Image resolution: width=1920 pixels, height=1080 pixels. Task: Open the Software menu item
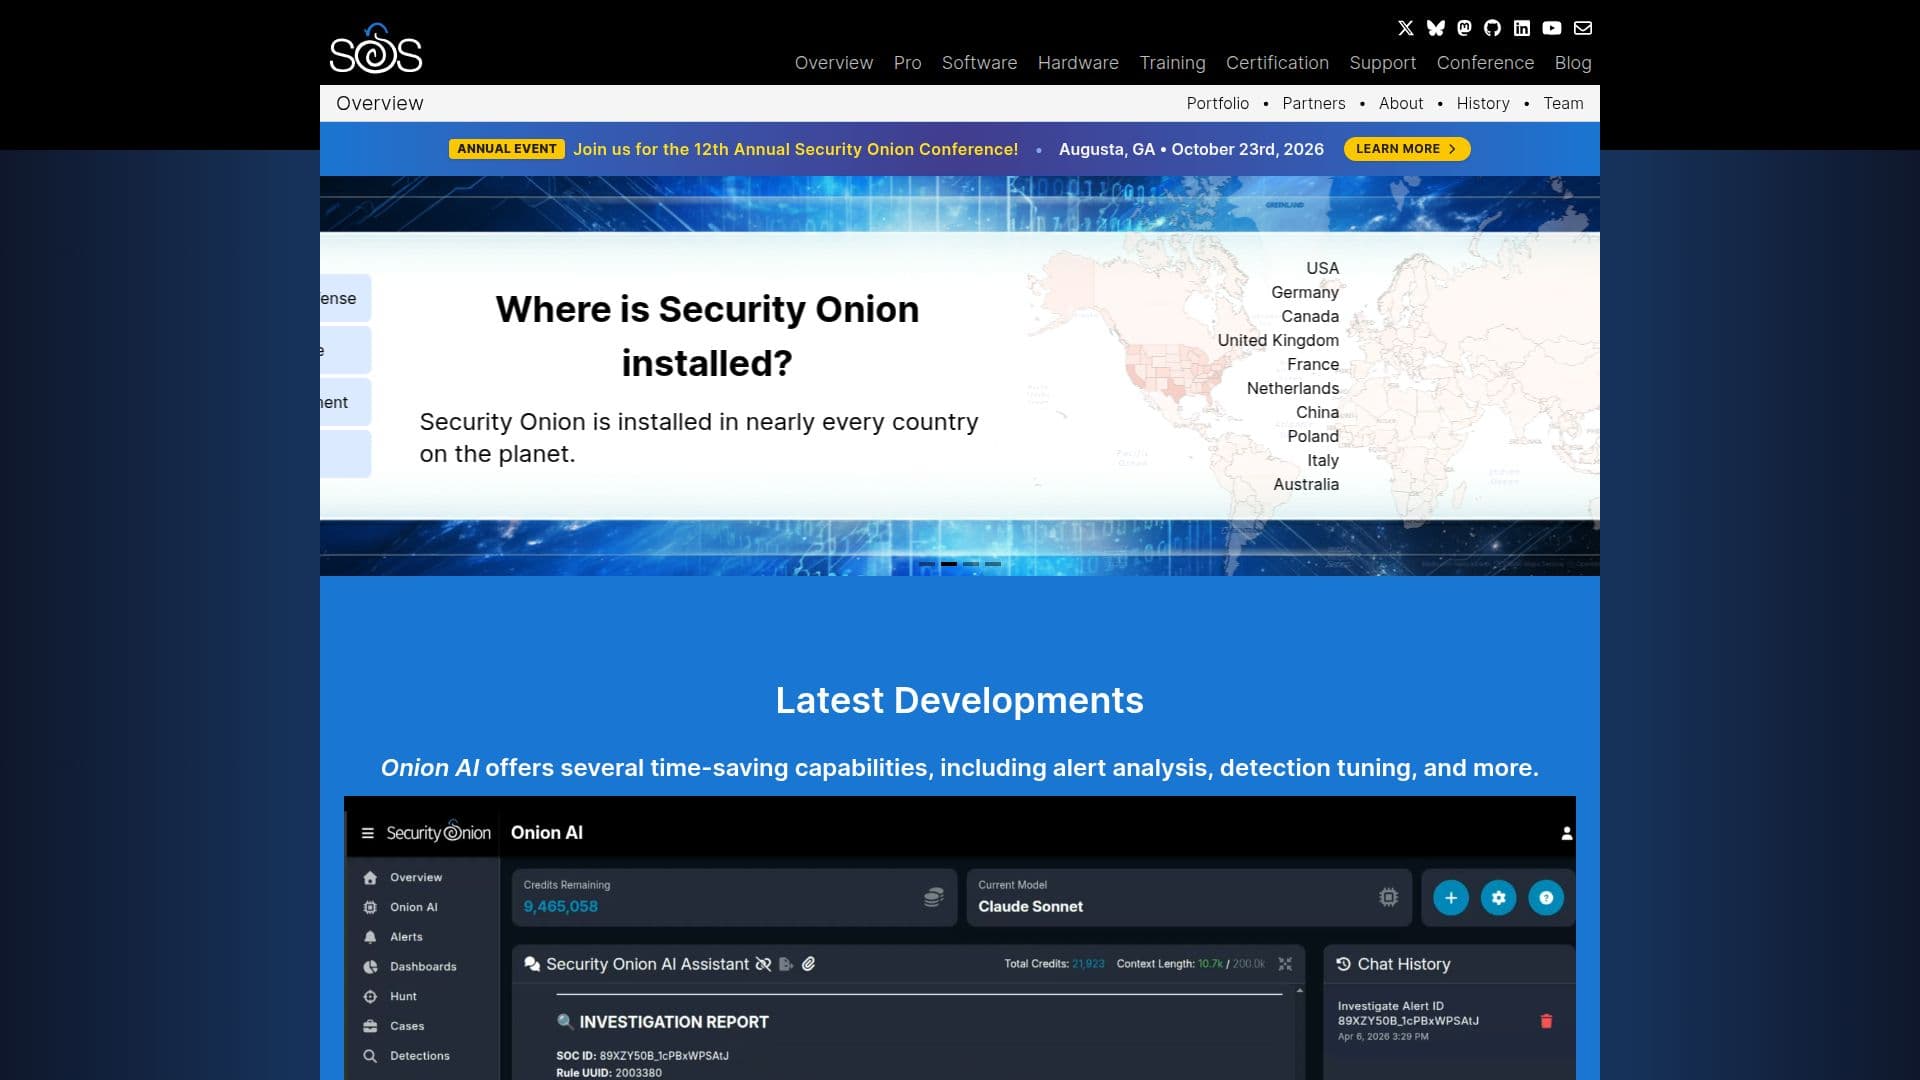[979, 63]
